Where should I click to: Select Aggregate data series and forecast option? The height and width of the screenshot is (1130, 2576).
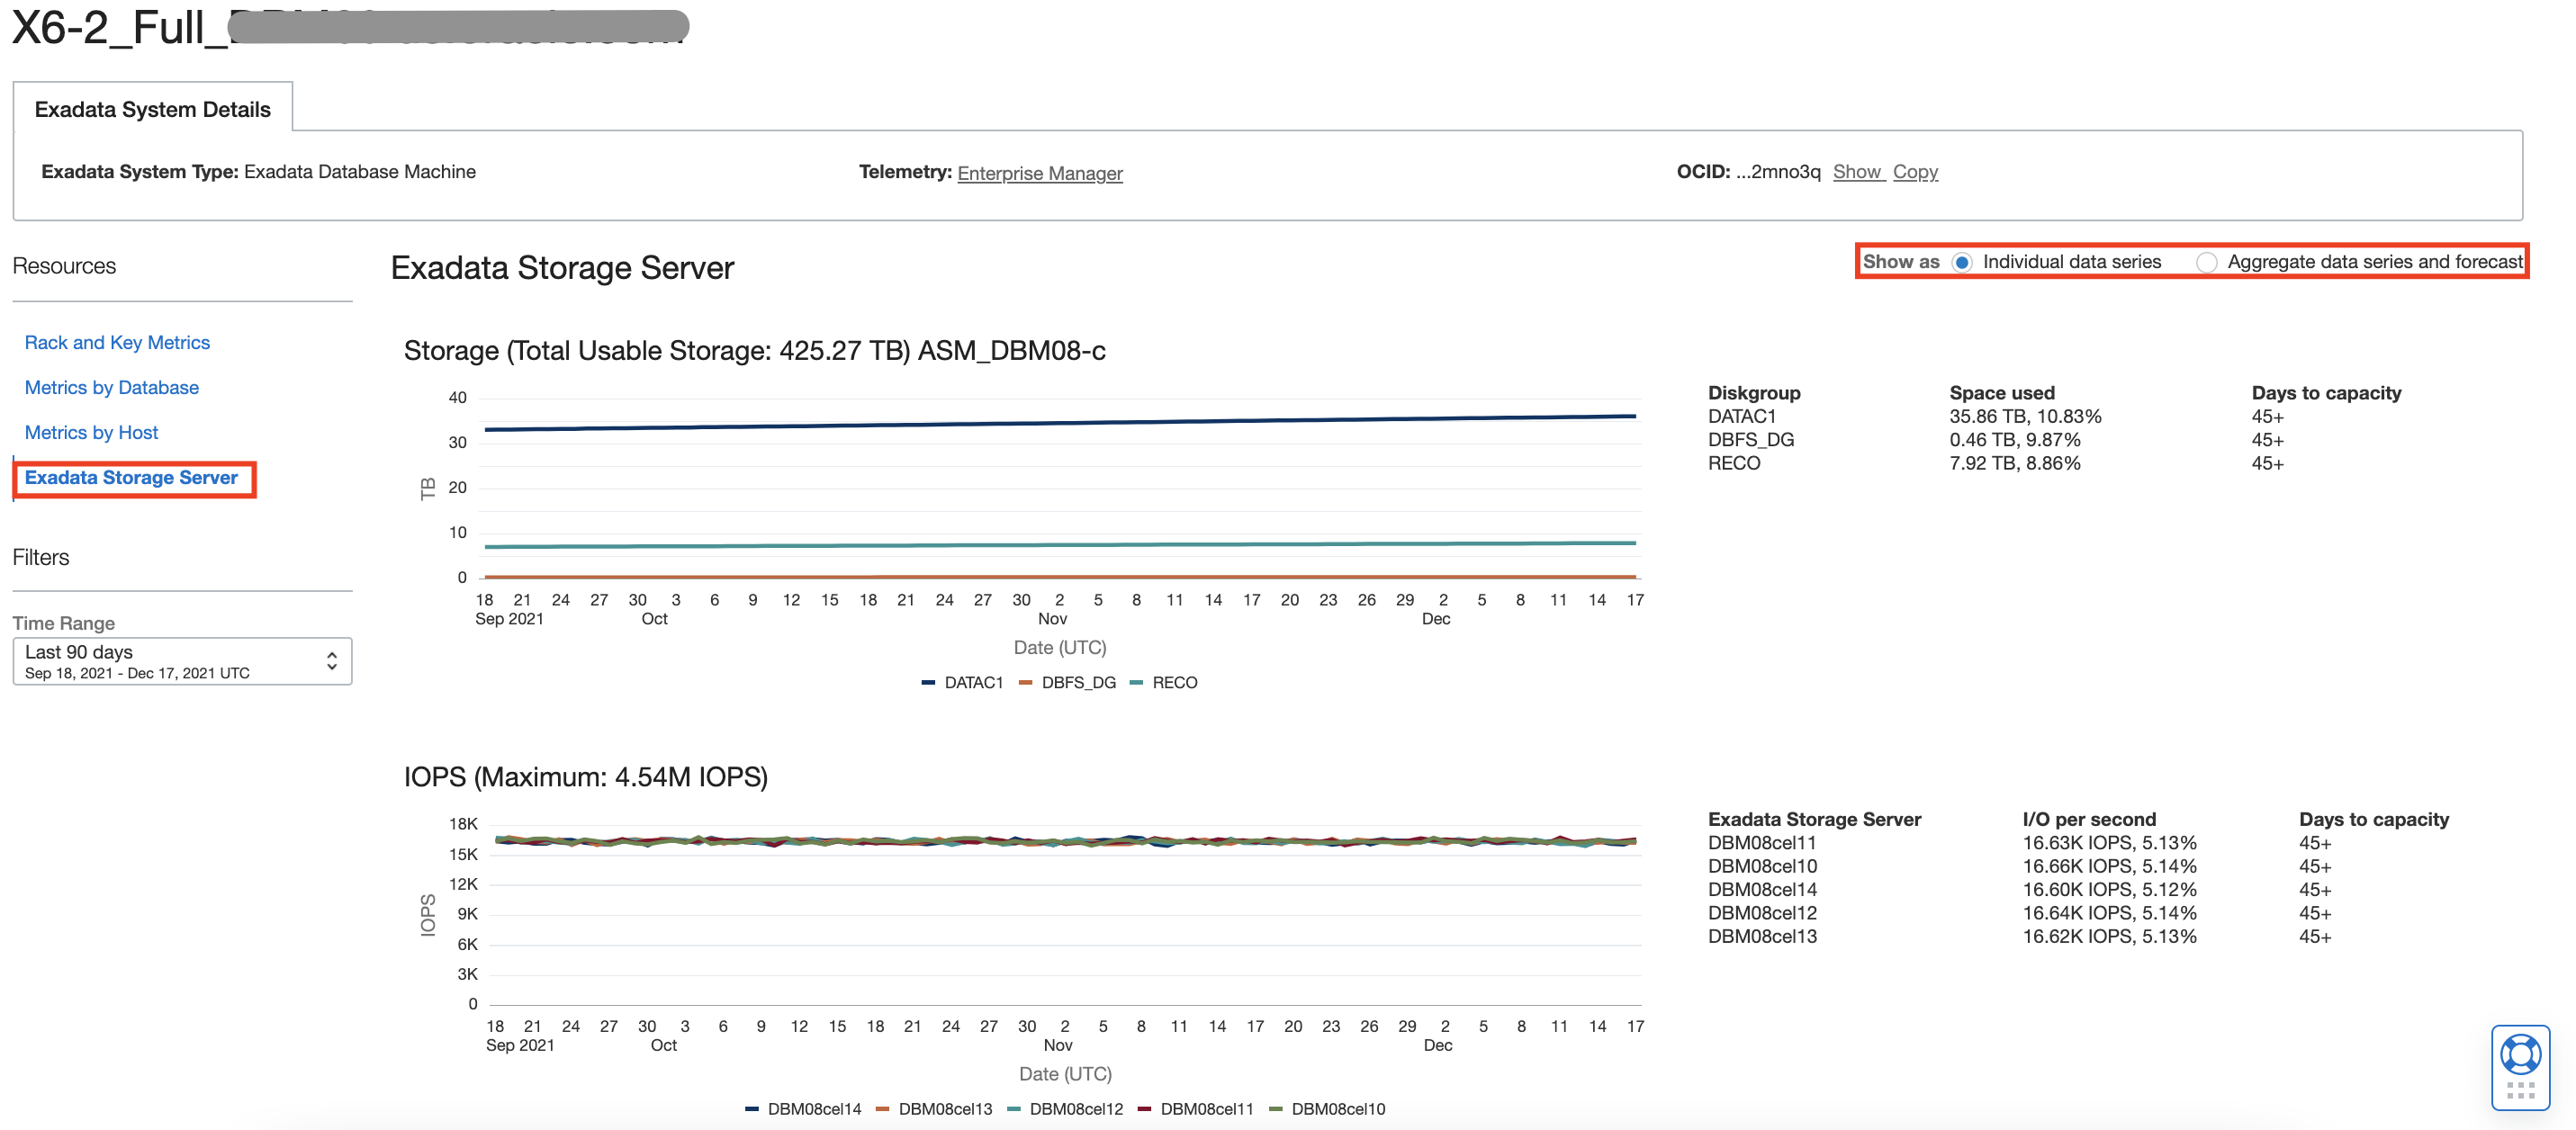2206,262
